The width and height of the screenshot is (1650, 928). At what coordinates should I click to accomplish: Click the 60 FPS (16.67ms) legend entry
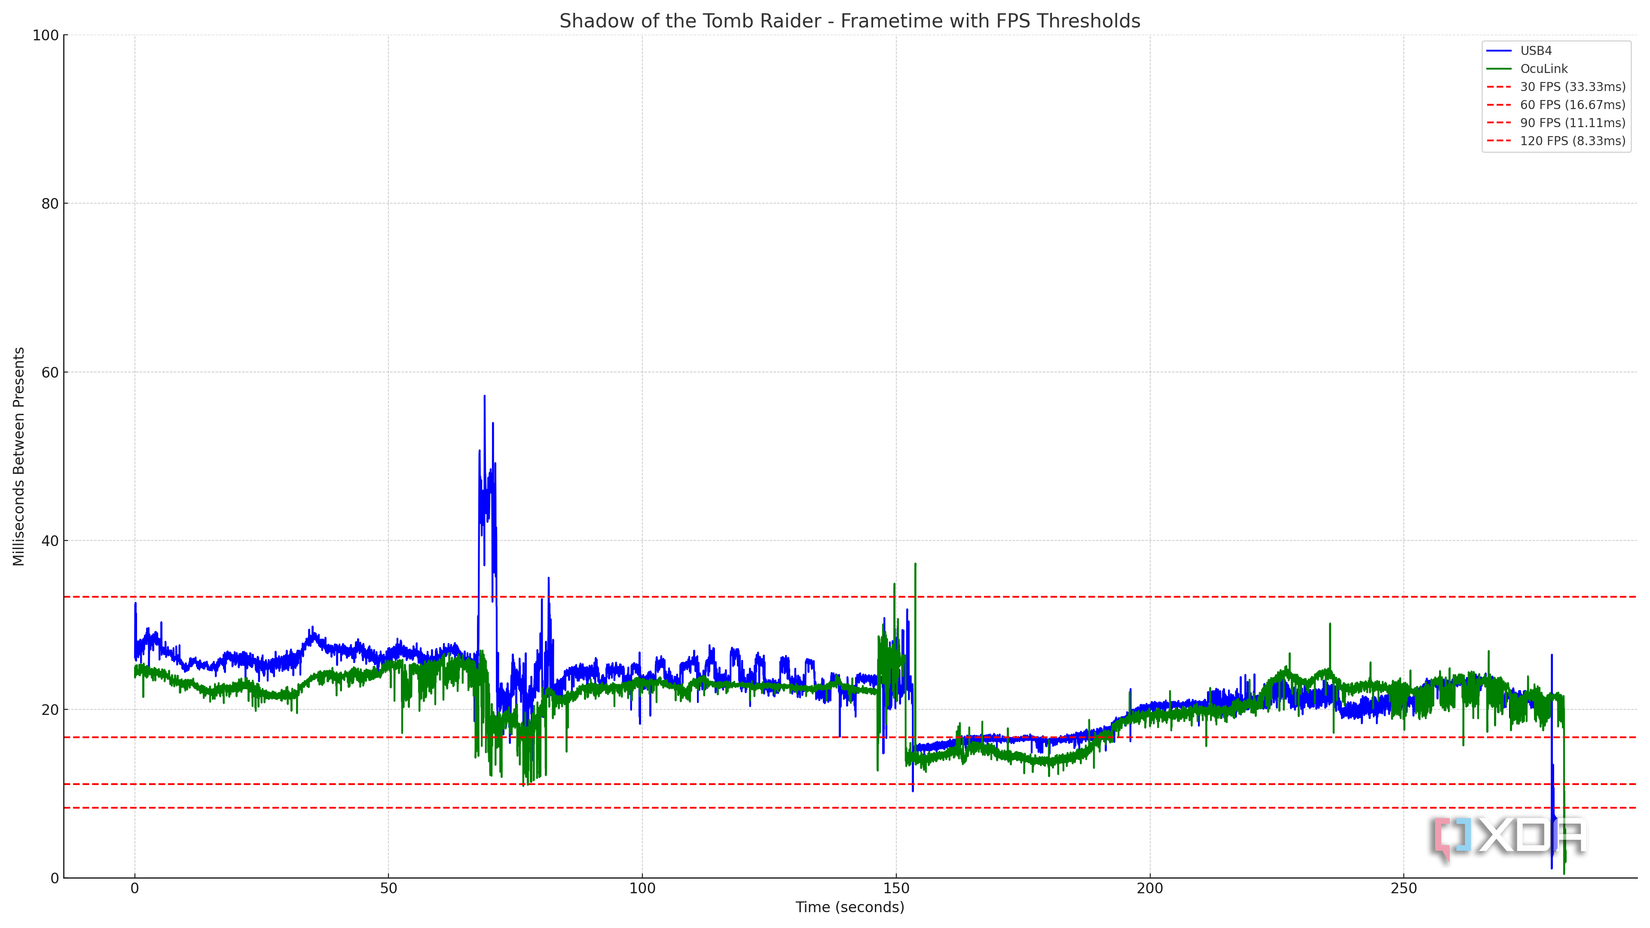(x=1556, y=105)
